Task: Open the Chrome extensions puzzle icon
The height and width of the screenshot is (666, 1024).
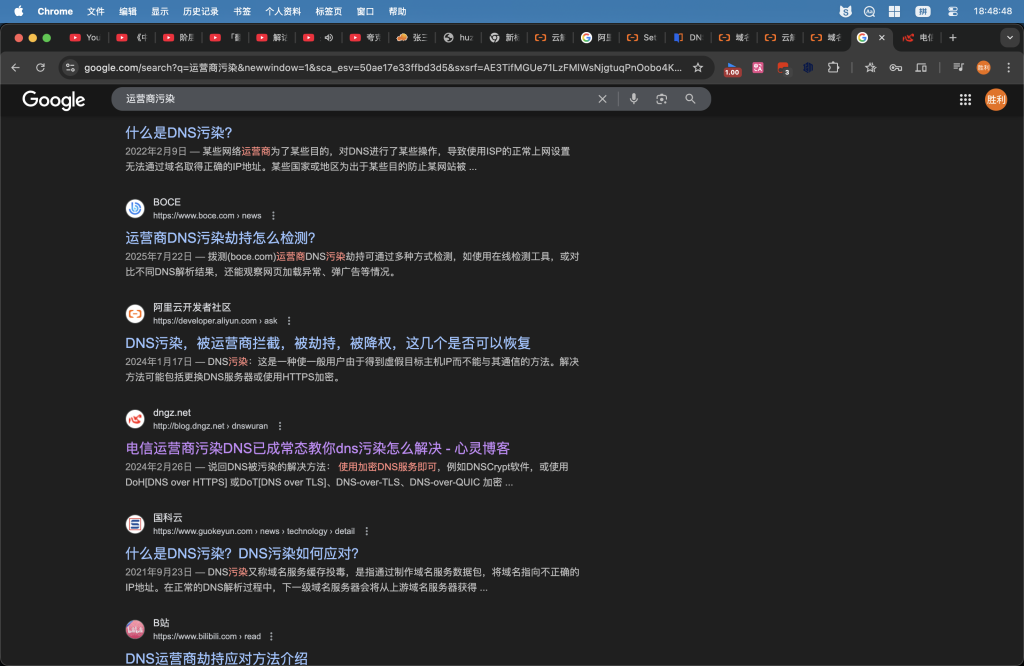Action: click(832, 67)
